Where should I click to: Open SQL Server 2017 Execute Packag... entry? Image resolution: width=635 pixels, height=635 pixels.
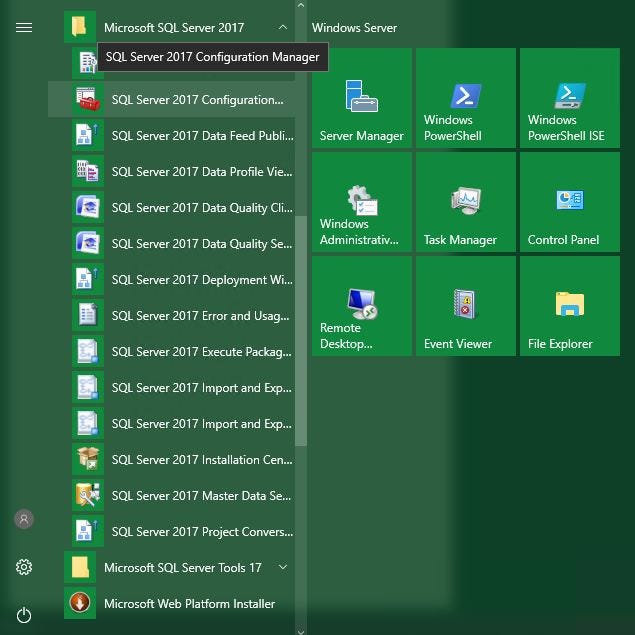coord(172,351)
